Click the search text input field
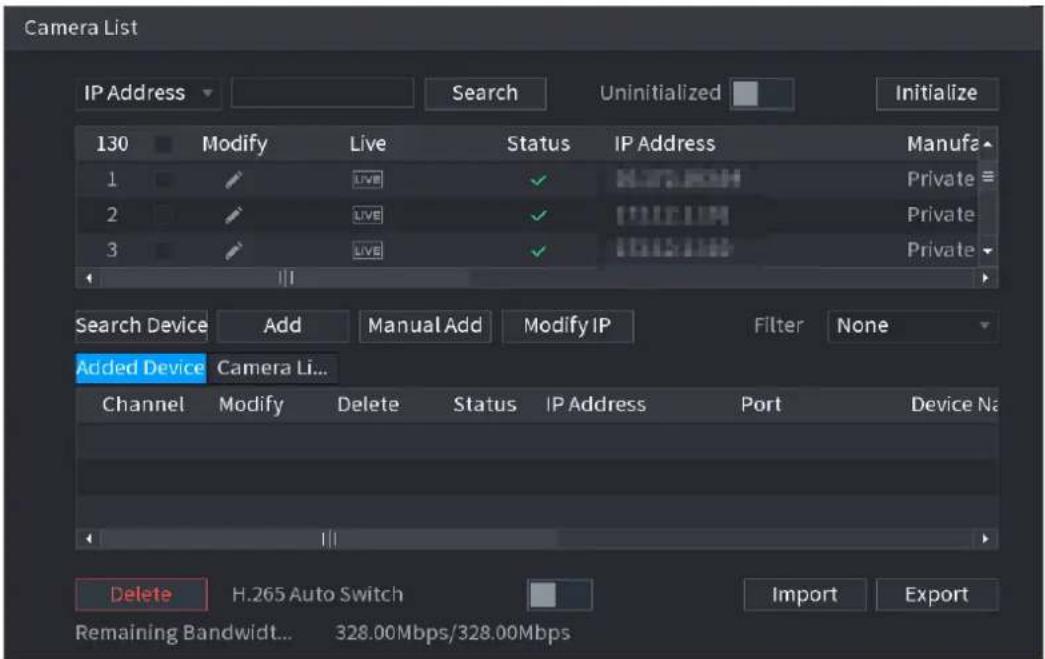 click(x=322, y=93)
